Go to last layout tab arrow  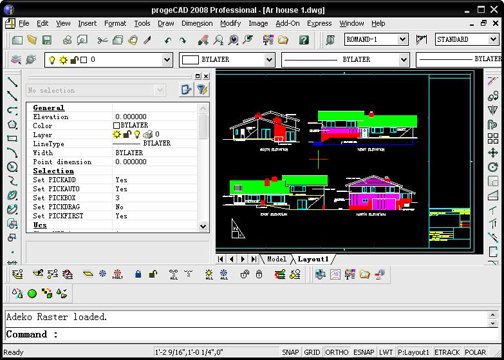click(254, 259)
